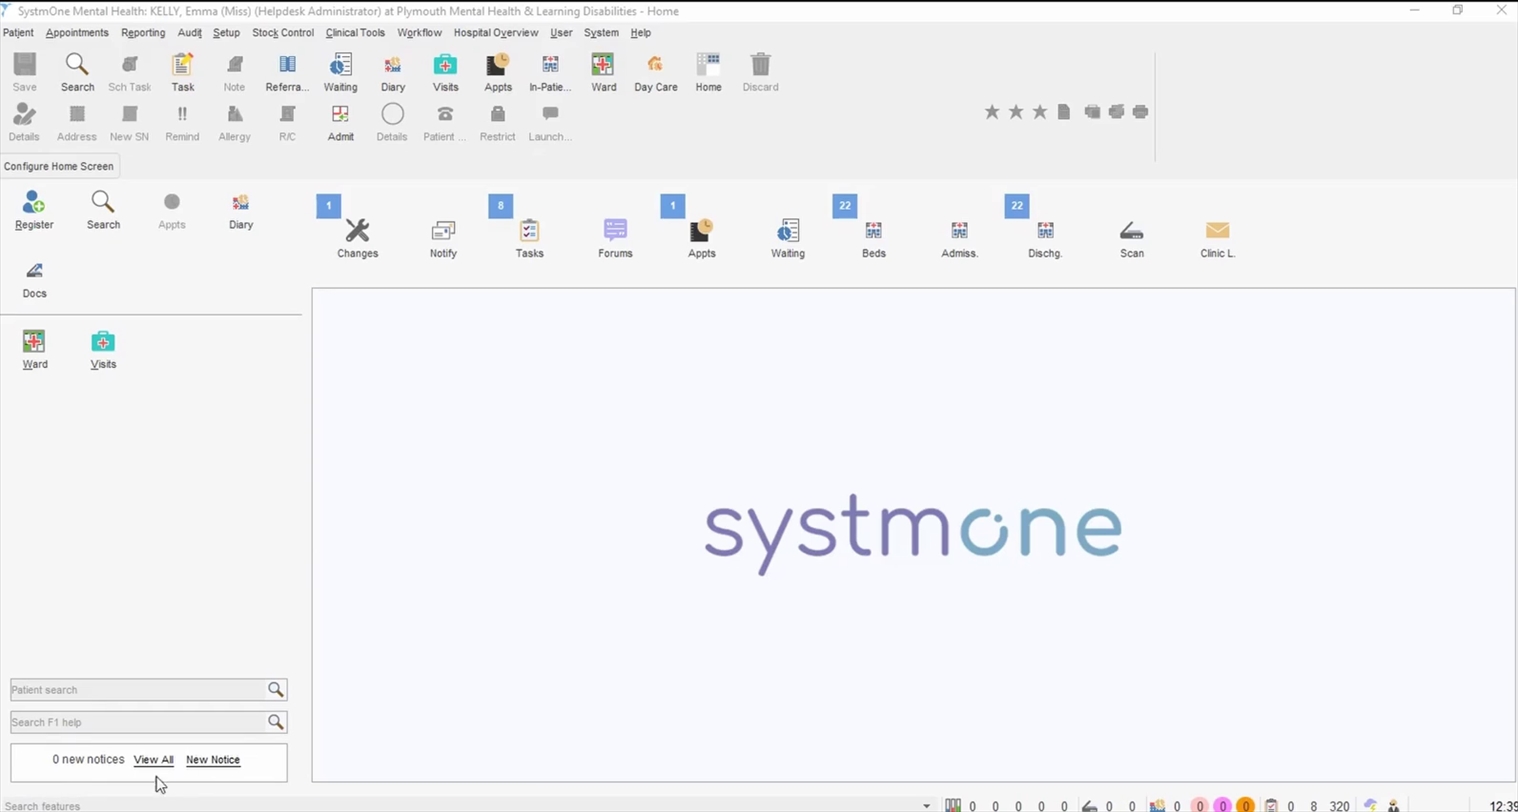The width and height of the screenshot is (1518, 812).
Task: Click the Restrict padlock icon
Action: tap(497, 122)
